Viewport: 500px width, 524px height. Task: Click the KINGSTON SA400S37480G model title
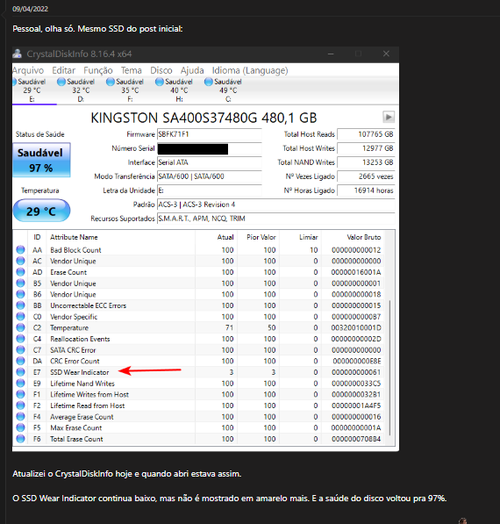tap(204, 118)
